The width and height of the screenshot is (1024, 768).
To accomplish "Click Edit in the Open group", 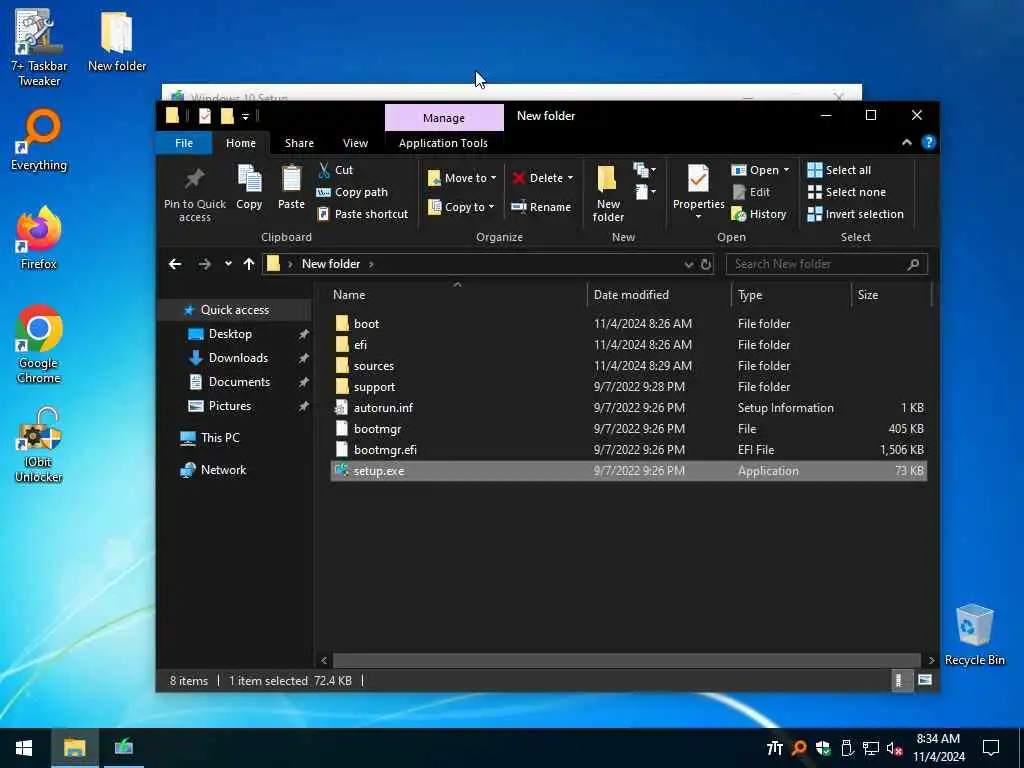I will (x=751, y=192).
